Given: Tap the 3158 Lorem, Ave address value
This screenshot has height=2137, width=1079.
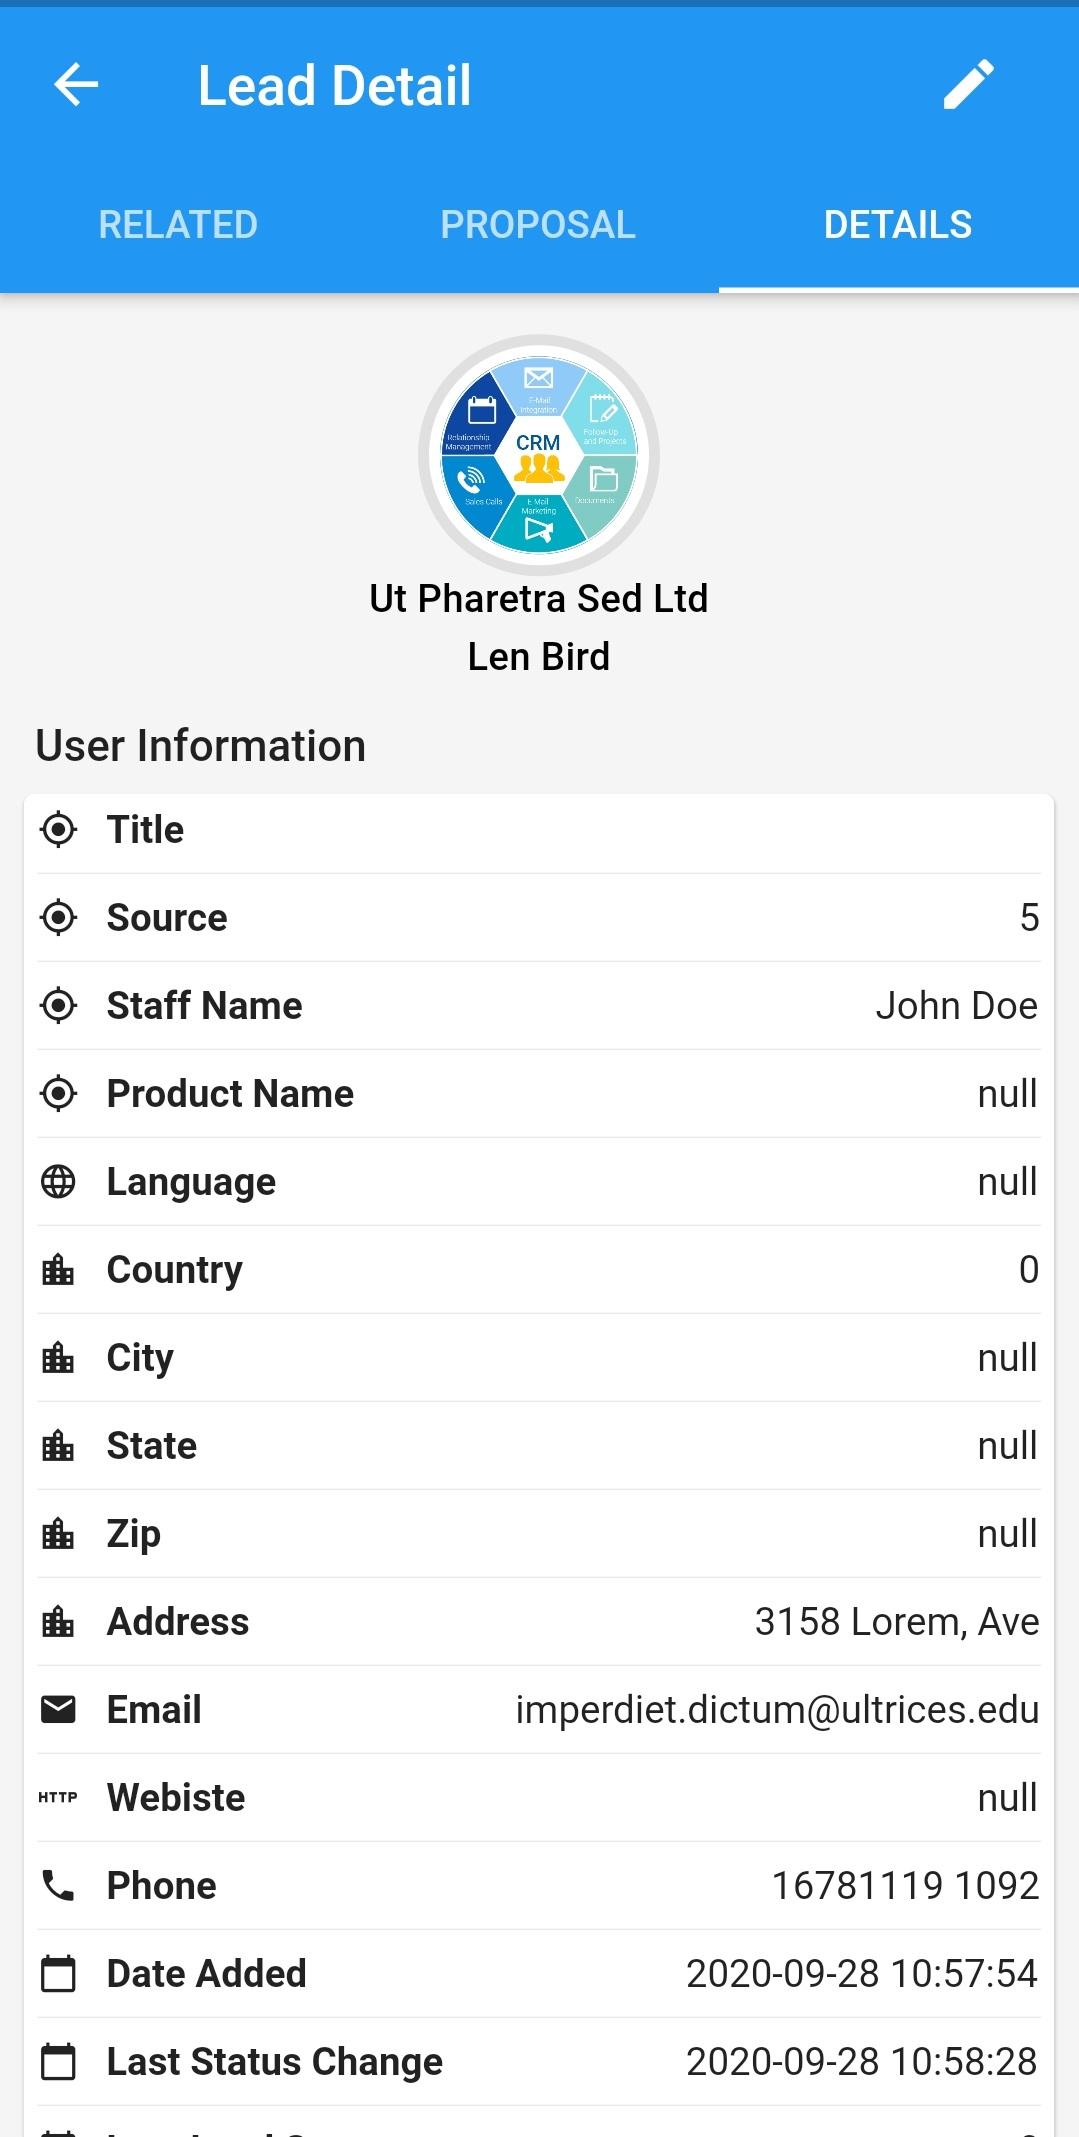Looking at the screenshot, I should 897,1621.
